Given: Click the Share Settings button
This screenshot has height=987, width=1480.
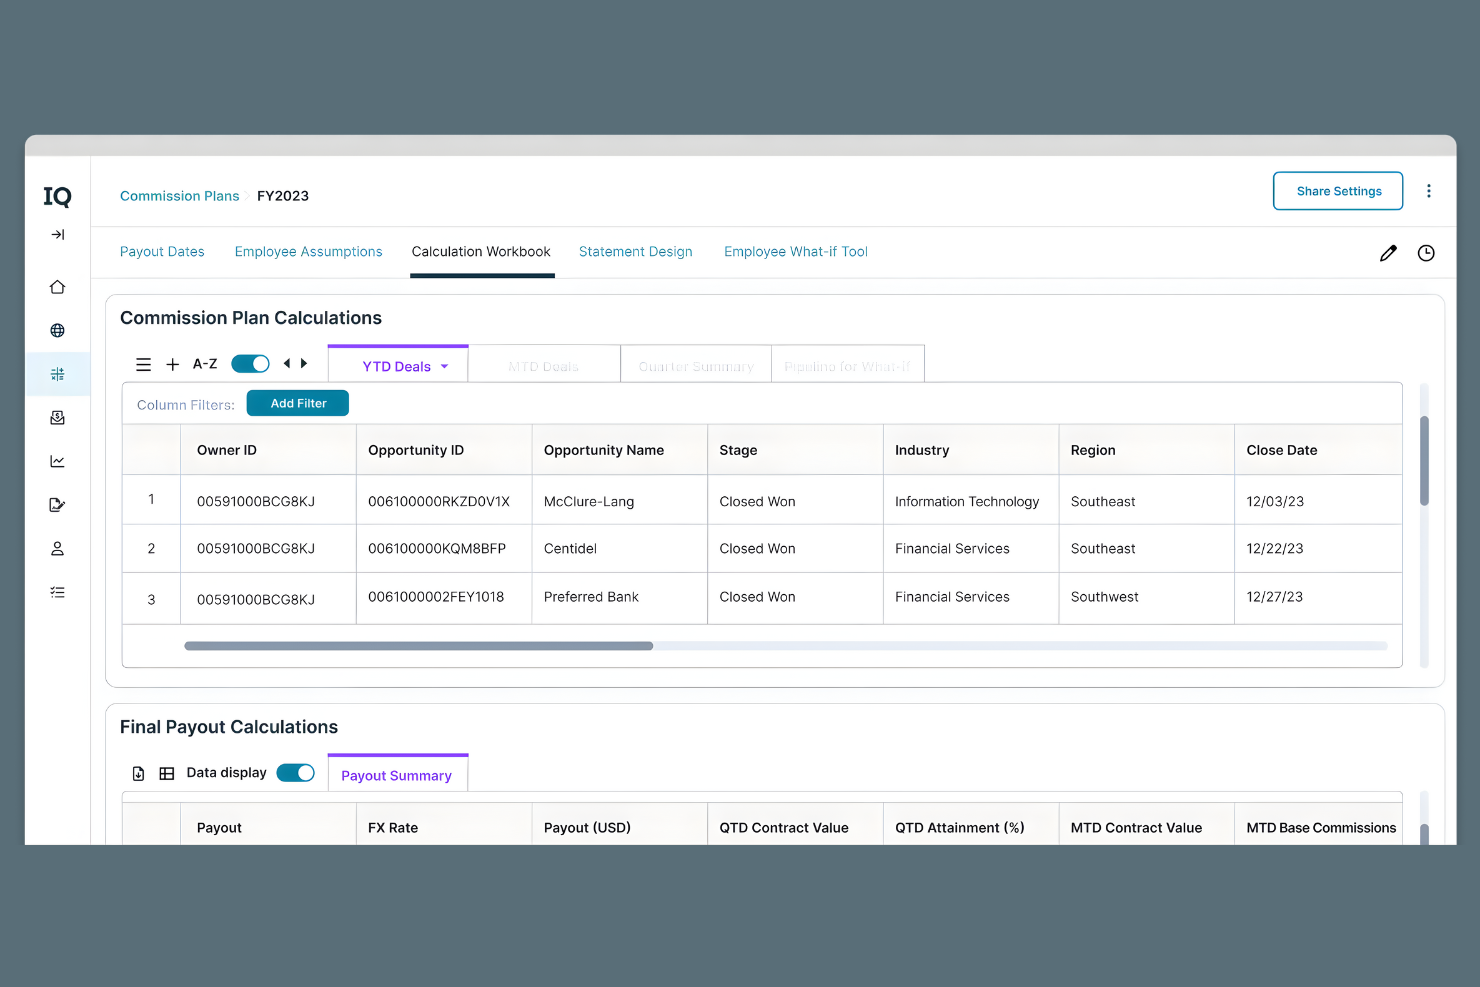Looking at the screenshot, I should [1338, 191].
